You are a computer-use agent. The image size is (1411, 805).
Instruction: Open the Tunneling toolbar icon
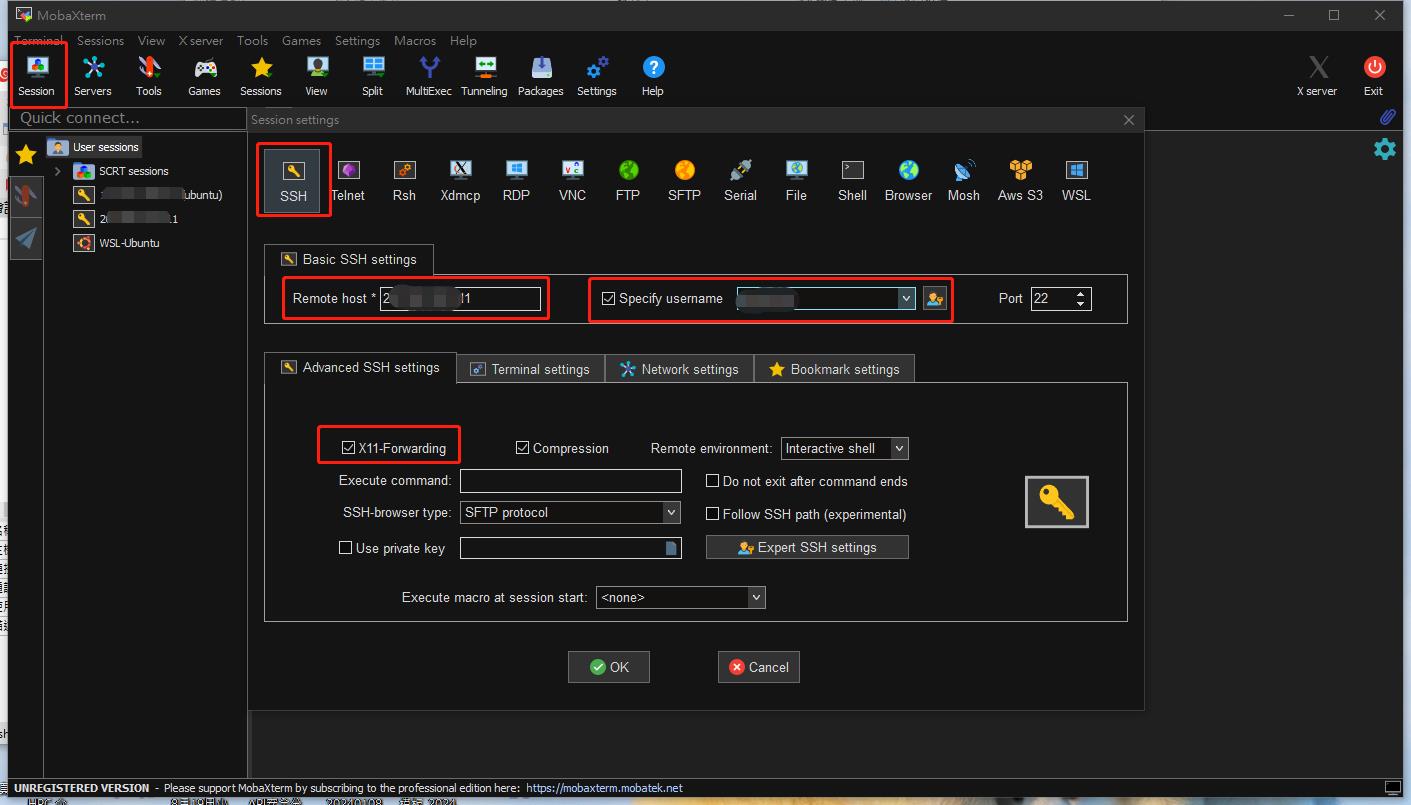coord(485,75)
